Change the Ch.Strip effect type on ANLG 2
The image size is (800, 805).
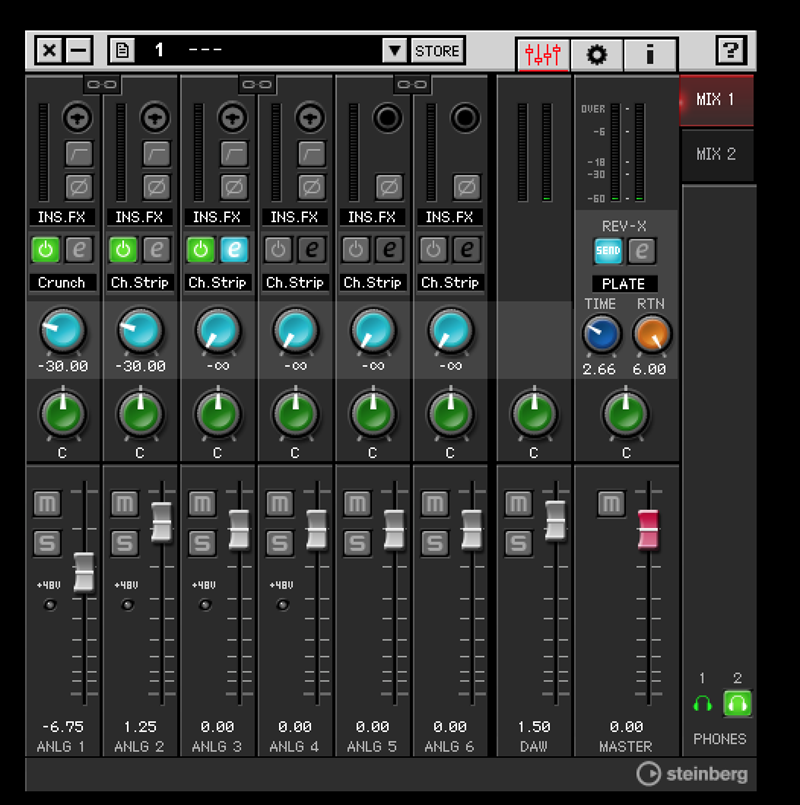point(139,282)
